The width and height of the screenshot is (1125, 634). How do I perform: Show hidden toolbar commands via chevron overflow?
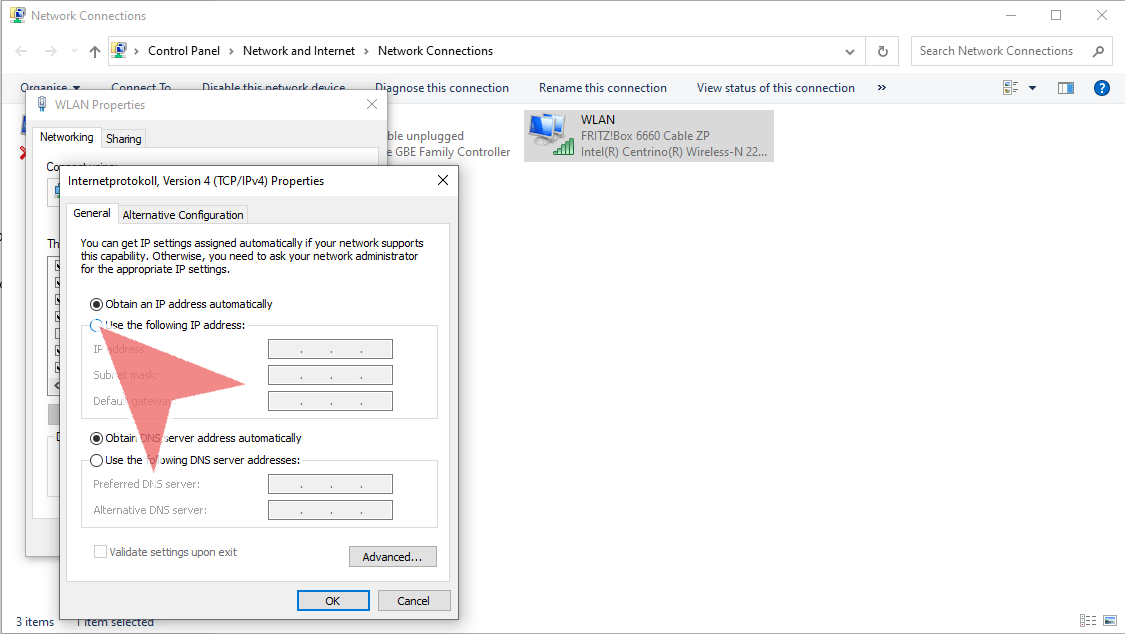click(x=881, y=88)
